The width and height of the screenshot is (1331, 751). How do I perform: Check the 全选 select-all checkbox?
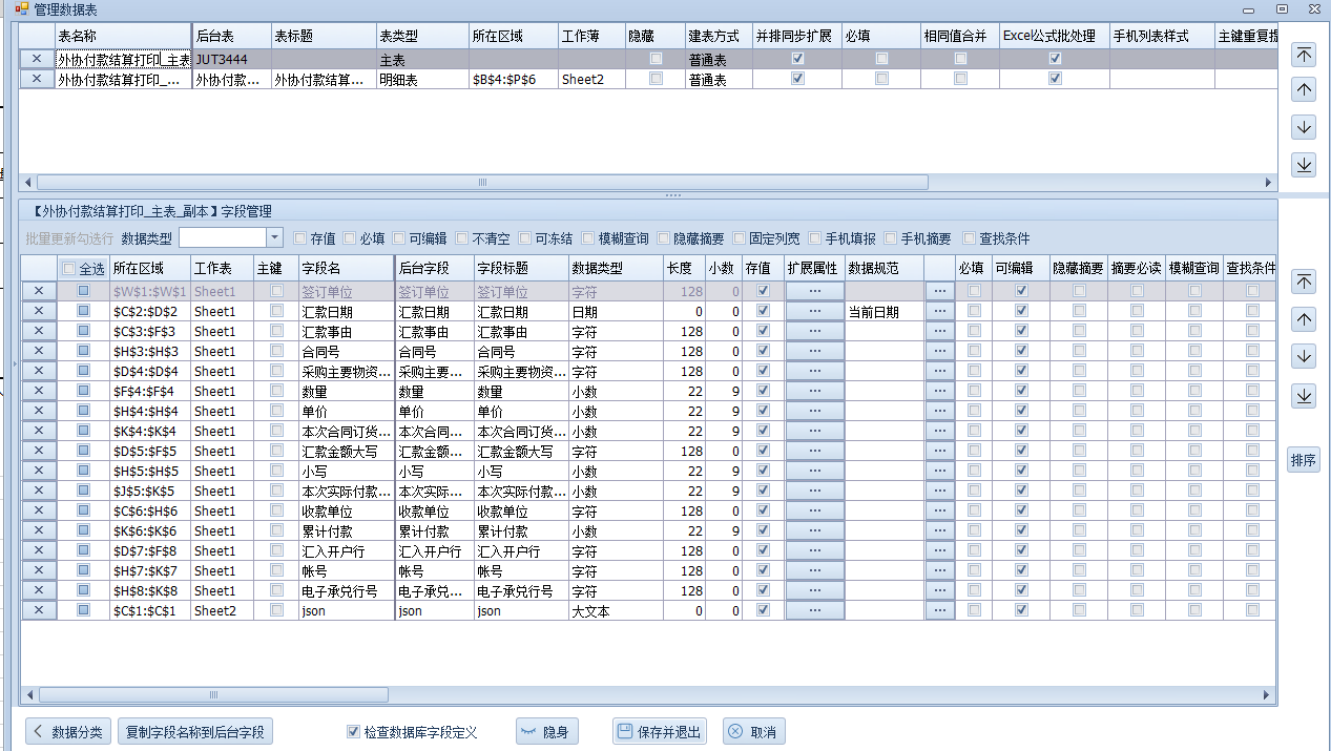[x=69, y=269]
